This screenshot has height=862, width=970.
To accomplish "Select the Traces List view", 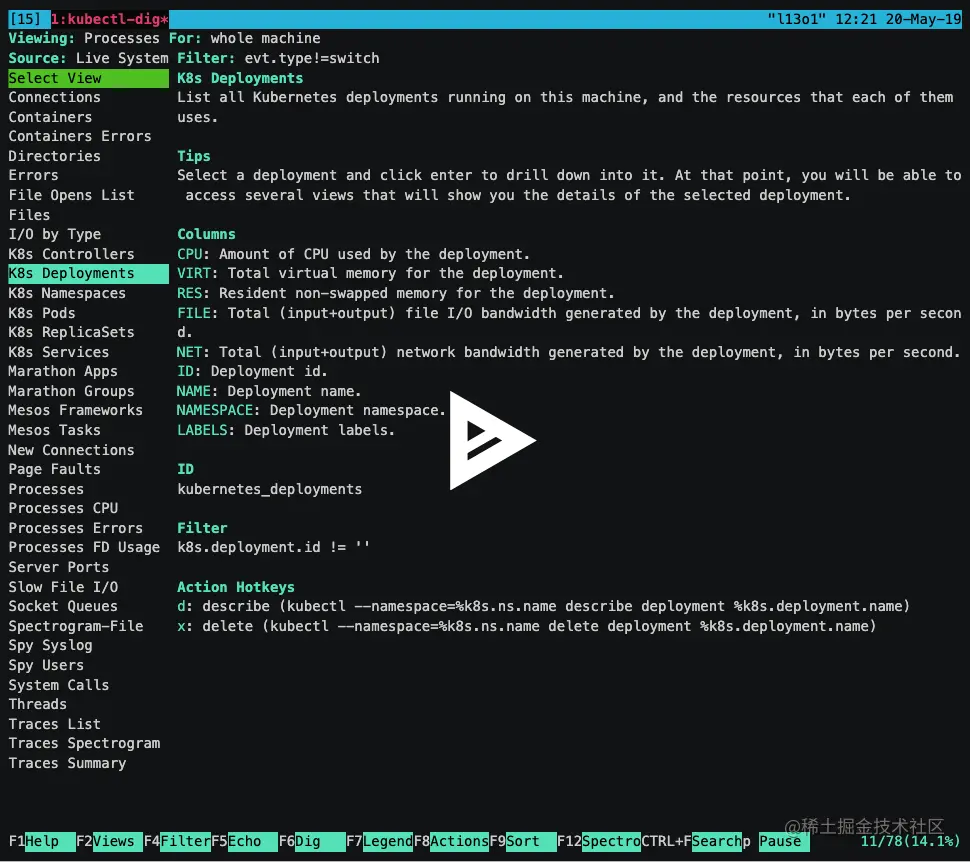I will [x=54, y=724].
